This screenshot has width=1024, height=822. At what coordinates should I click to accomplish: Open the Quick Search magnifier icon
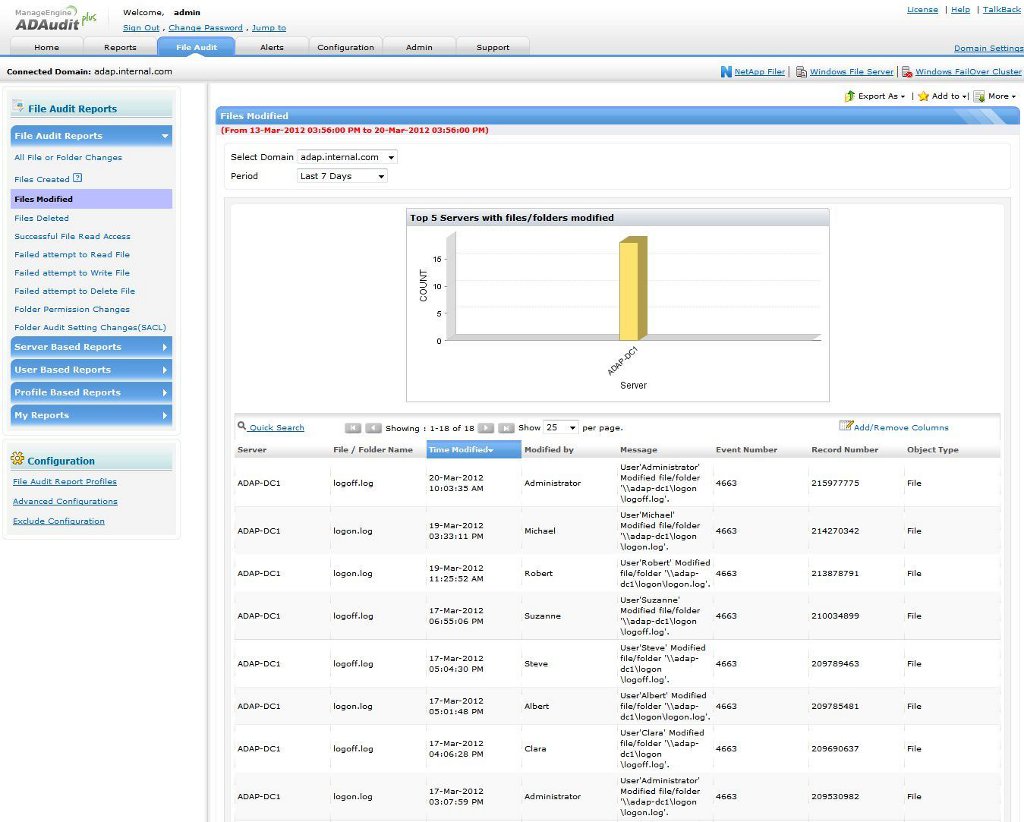point(242,427)
